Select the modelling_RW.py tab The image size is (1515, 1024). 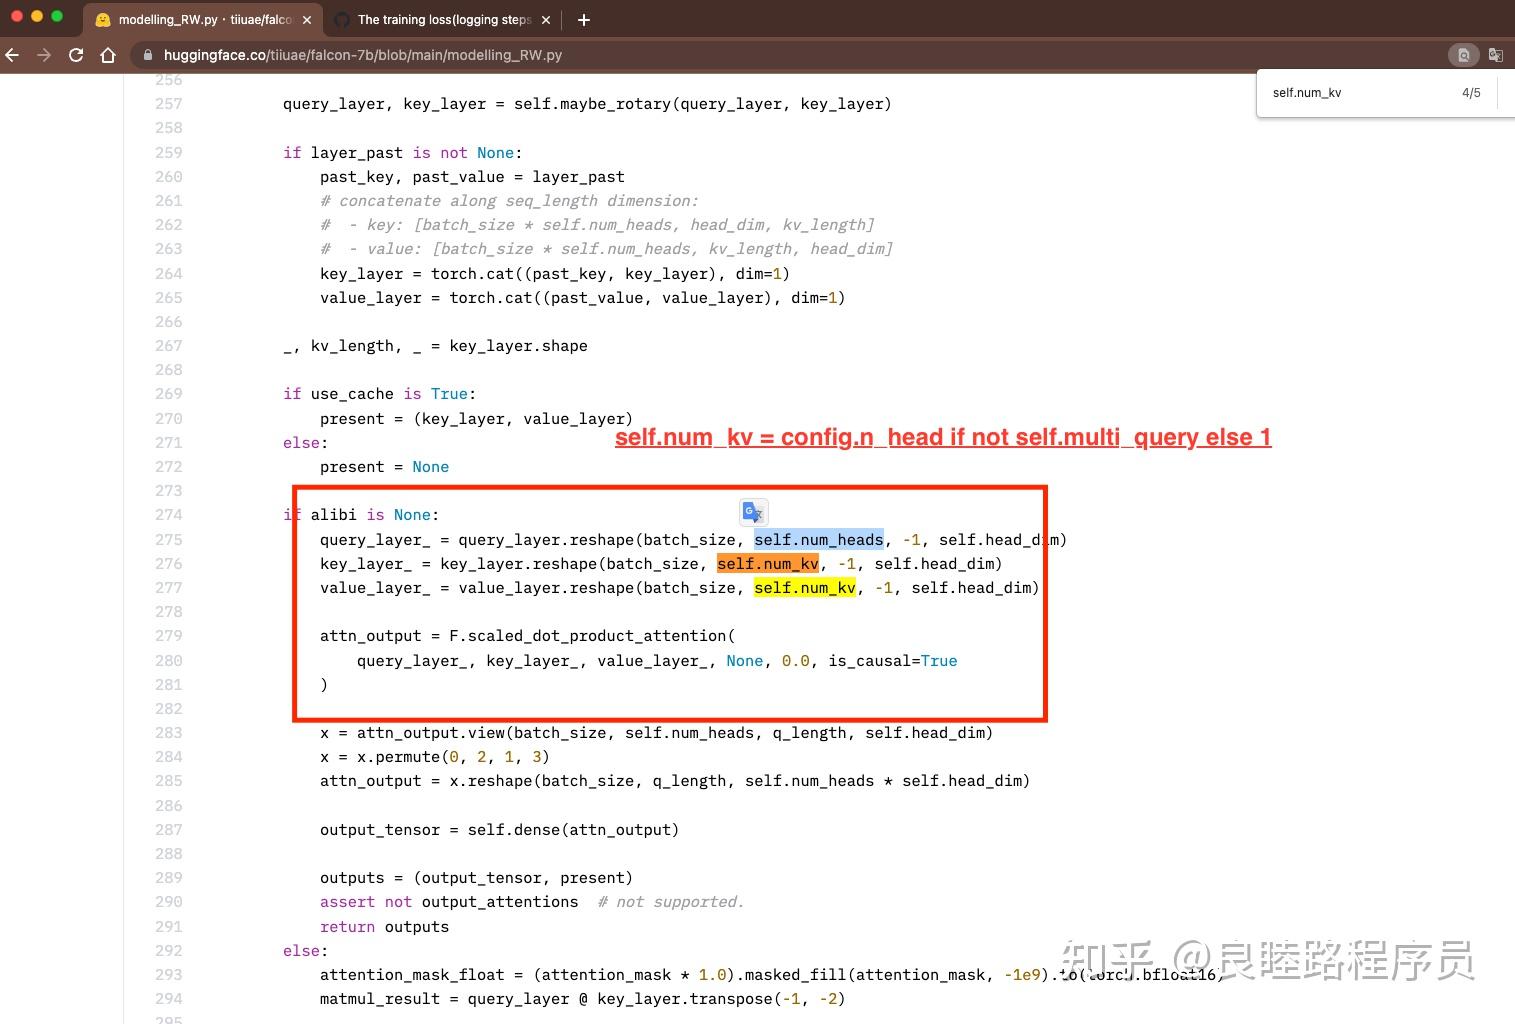coord(200,19)
